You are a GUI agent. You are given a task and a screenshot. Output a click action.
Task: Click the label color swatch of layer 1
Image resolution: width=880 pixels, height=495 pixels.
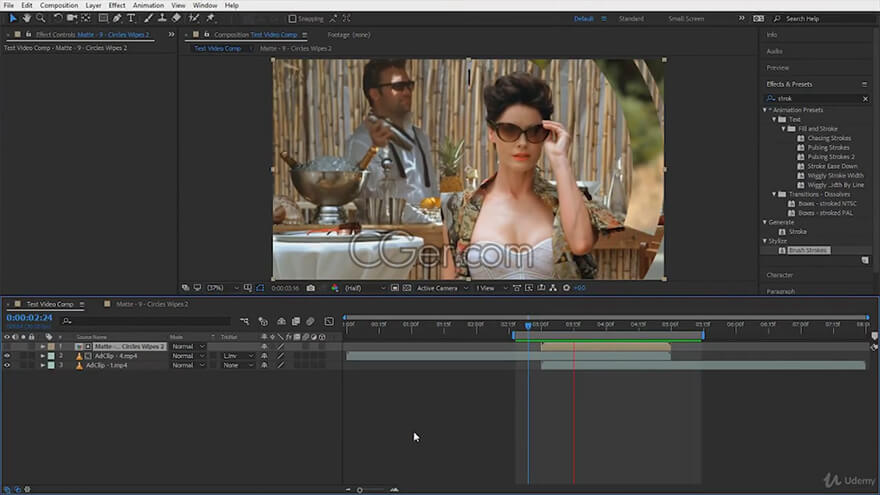pyautogui.click(x=51, y=347)
